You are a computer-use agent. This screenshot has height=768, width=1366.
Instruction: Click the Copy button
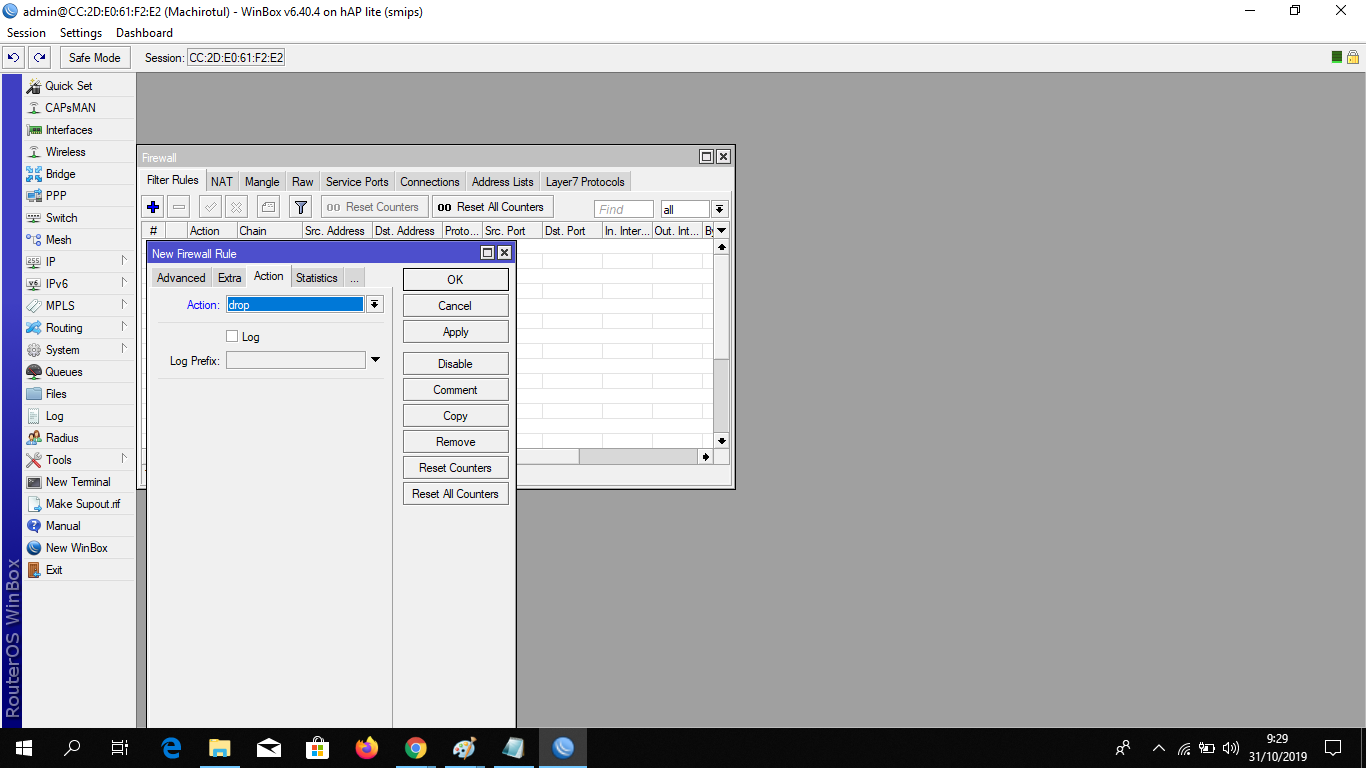tap(456, 416)
